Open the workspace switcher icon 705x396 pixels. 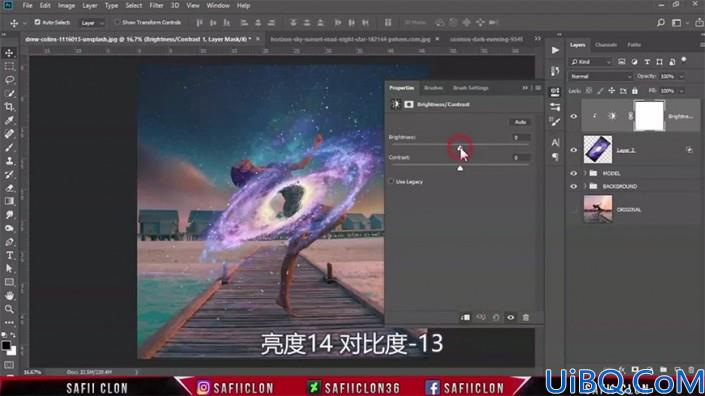pos(676,22)
